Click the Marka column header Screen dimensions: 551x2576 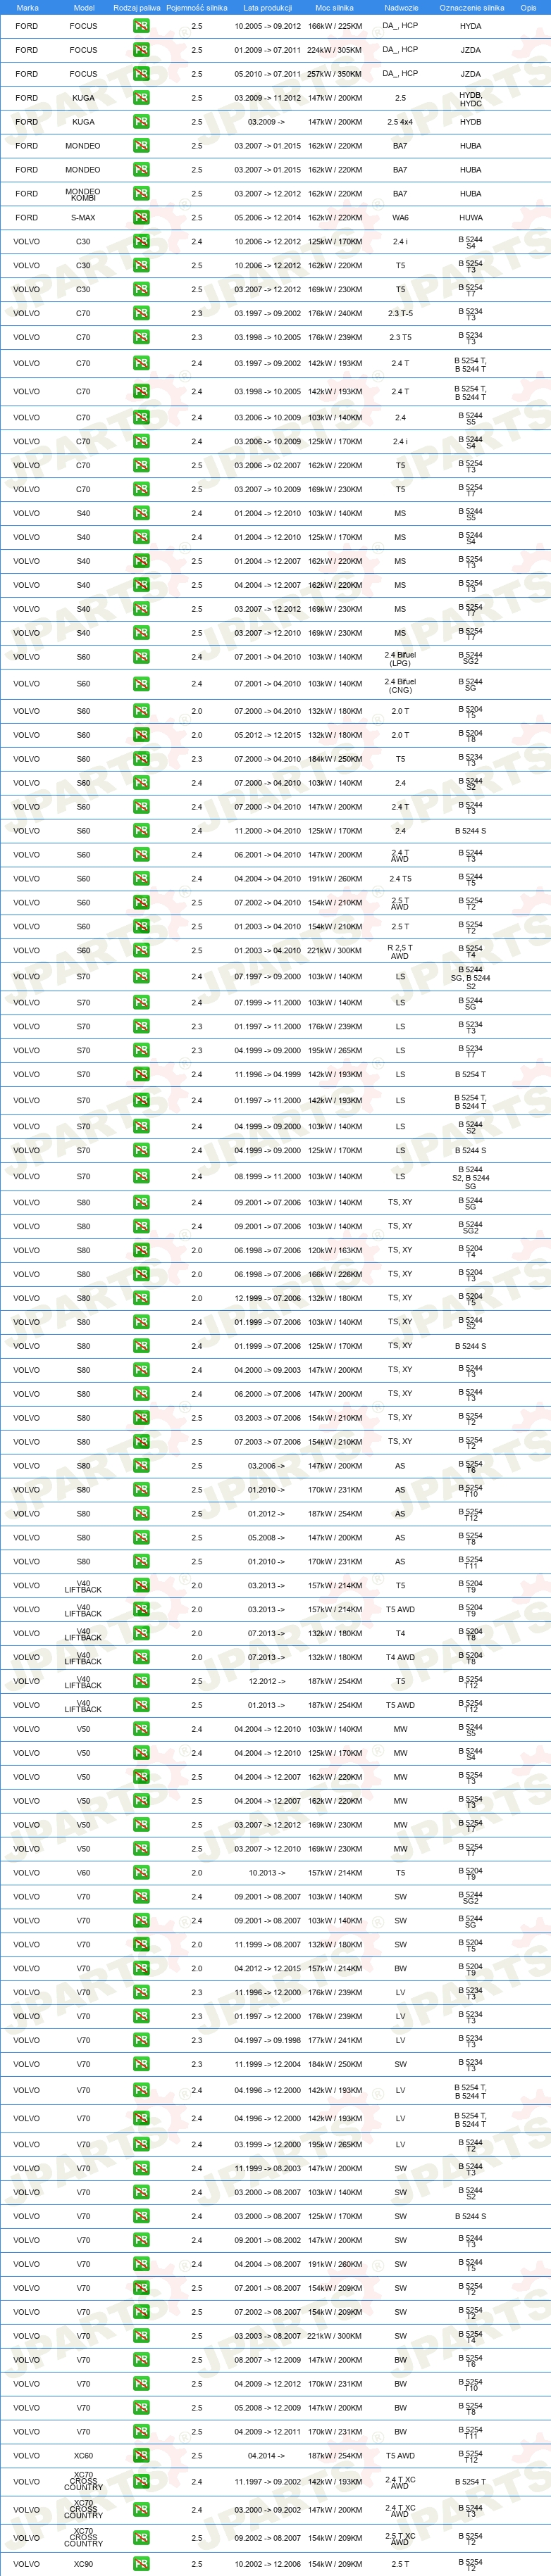pyautogui.click(x=27, y=7)
